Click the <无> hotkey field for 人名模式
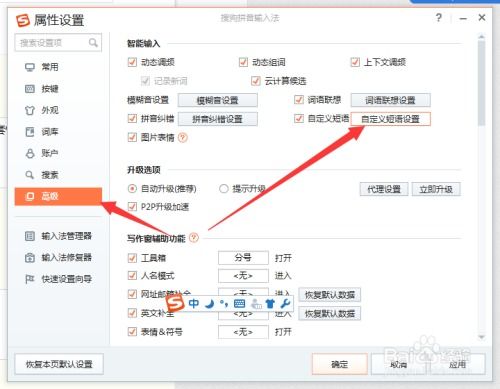 (x=243, y=276)
